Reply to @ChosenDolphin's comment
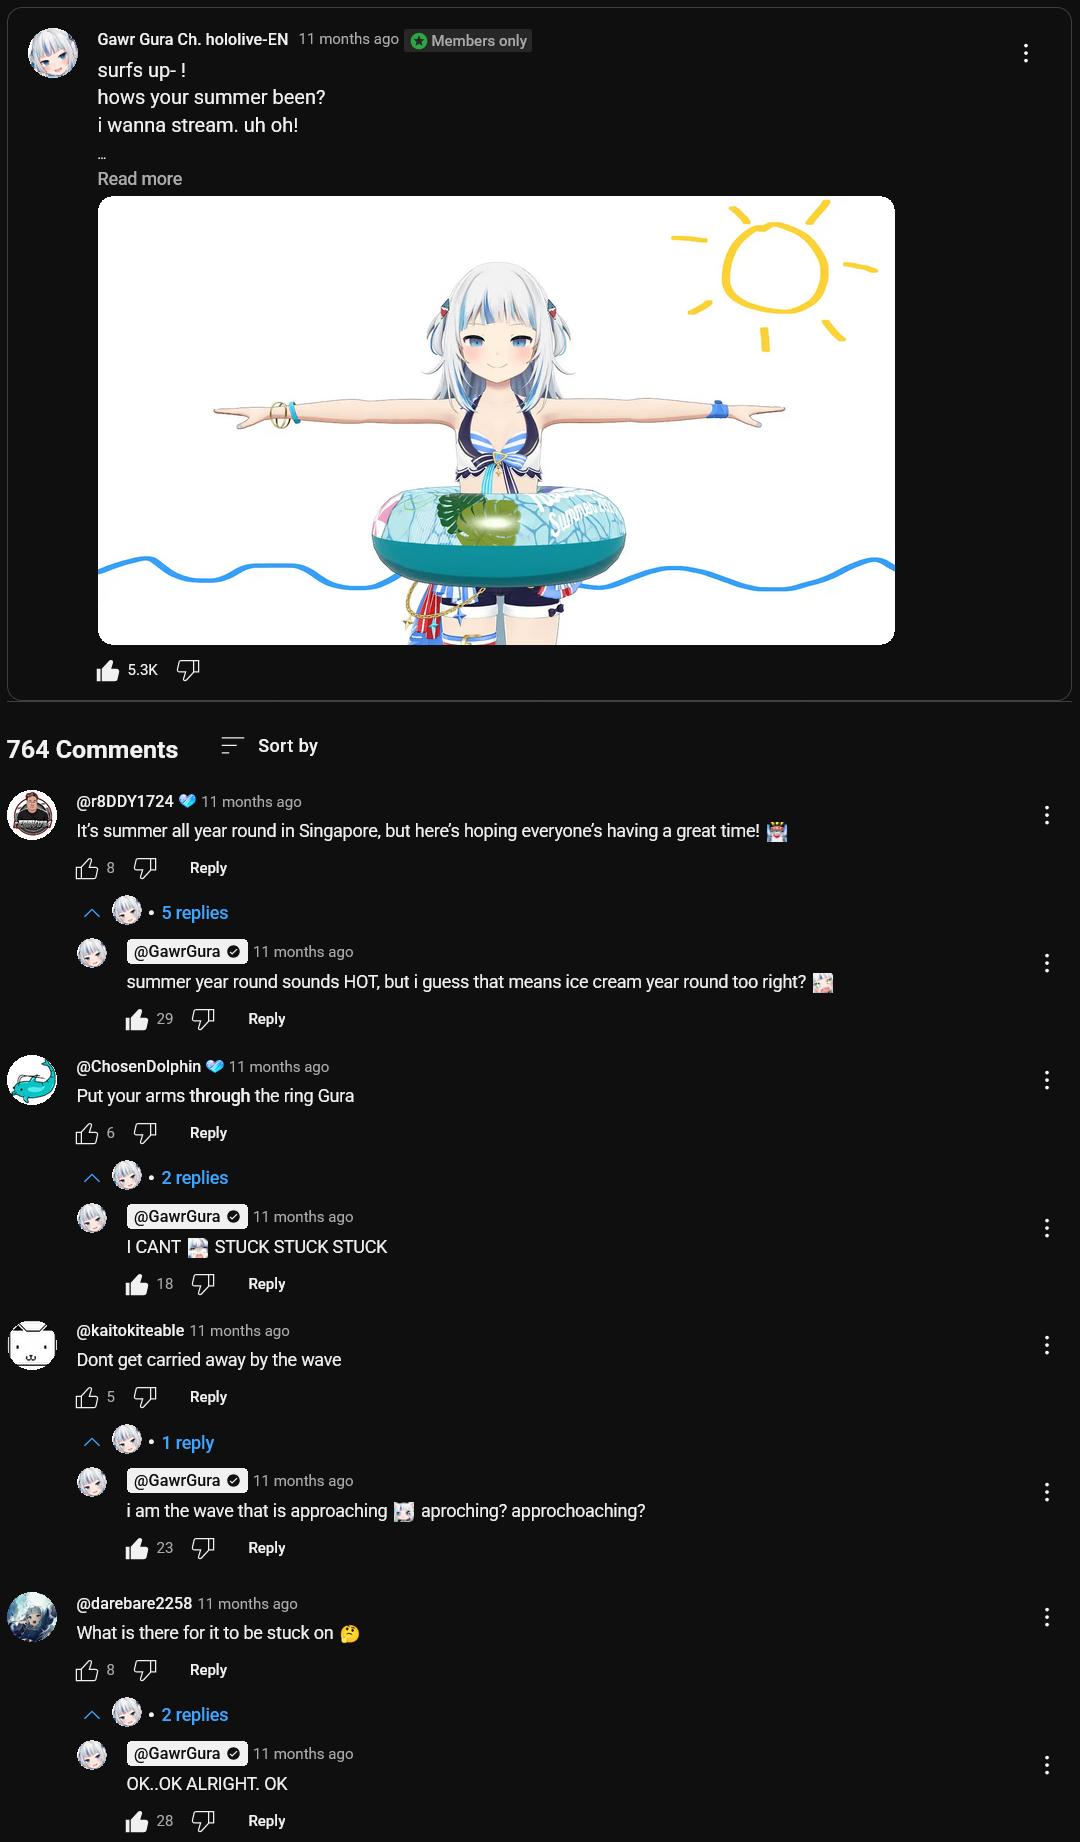 point(208,1133)
